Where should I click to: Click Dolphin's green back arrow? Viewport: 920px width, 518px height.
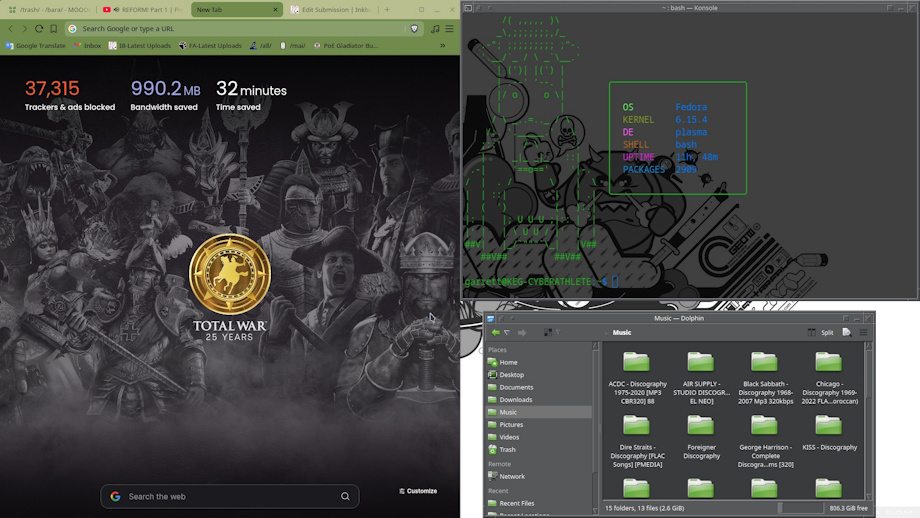pos(495,332)
